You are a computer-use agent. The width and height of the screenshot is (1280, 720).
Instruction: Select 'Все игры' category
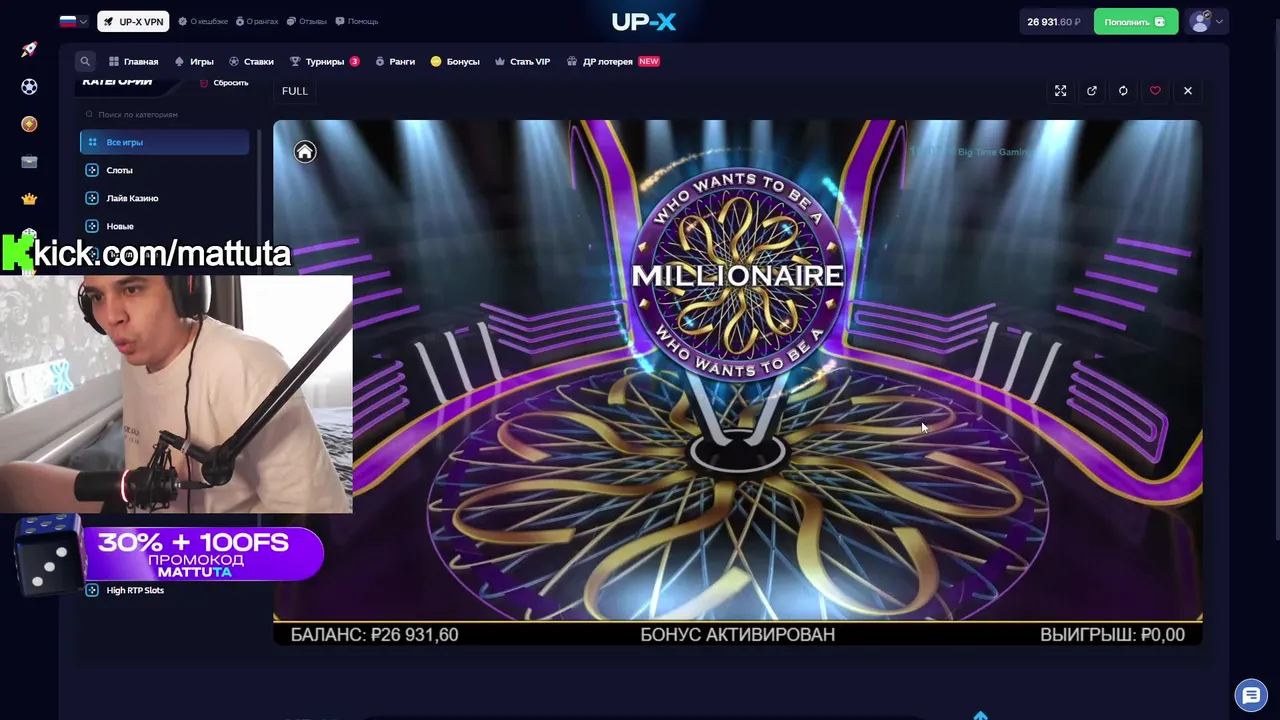coord(165,142)
